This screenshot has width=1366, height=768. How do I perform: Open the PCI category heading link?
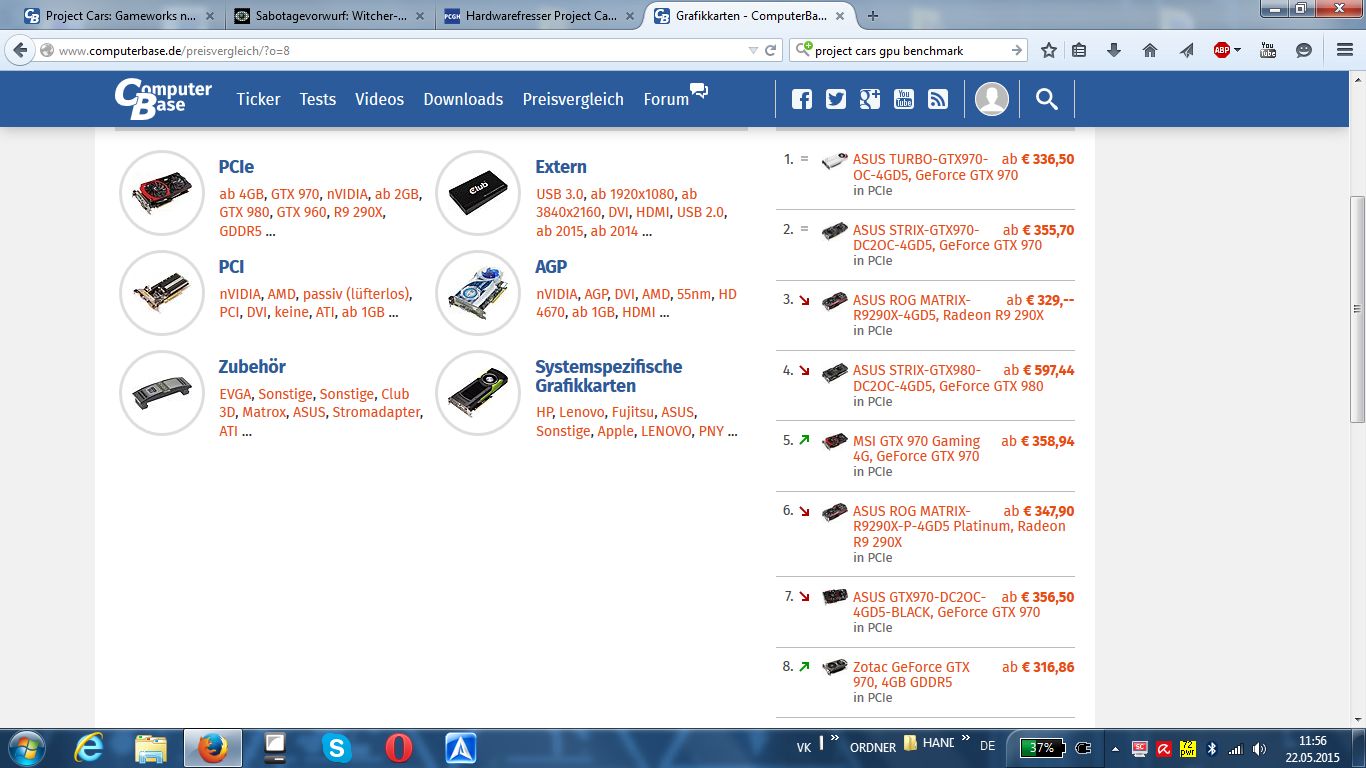click(x=232, y=267)
